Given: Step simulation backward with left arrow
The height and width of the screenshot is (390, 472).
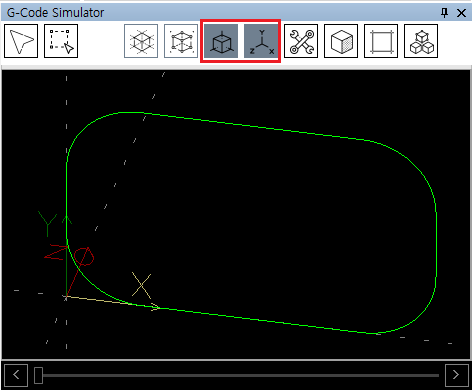Looking at the screenshot, I should tap(16, 375).
